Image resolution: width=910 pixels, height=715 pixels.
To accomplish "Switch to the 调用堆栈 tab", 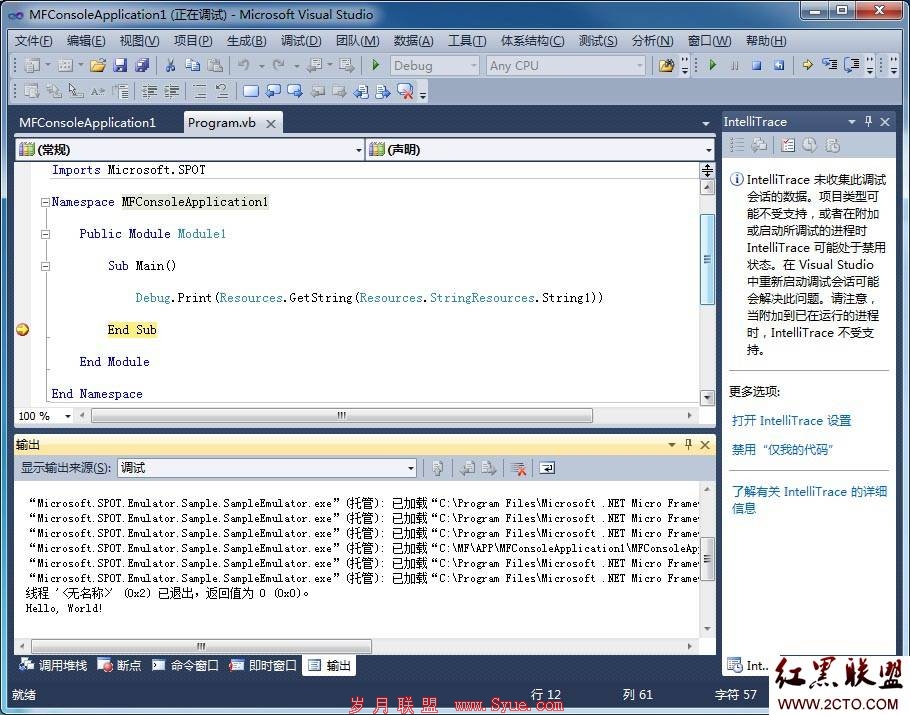I will (x=53, y=665).
